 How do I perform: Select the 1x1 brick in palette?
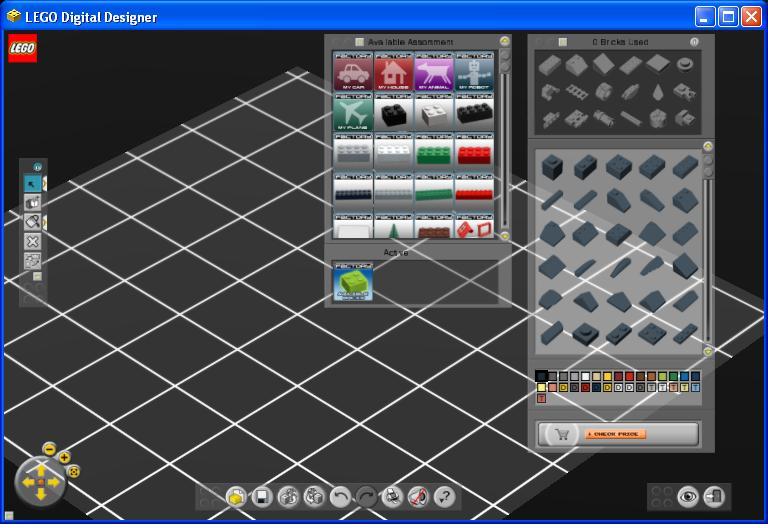[552, 168]
